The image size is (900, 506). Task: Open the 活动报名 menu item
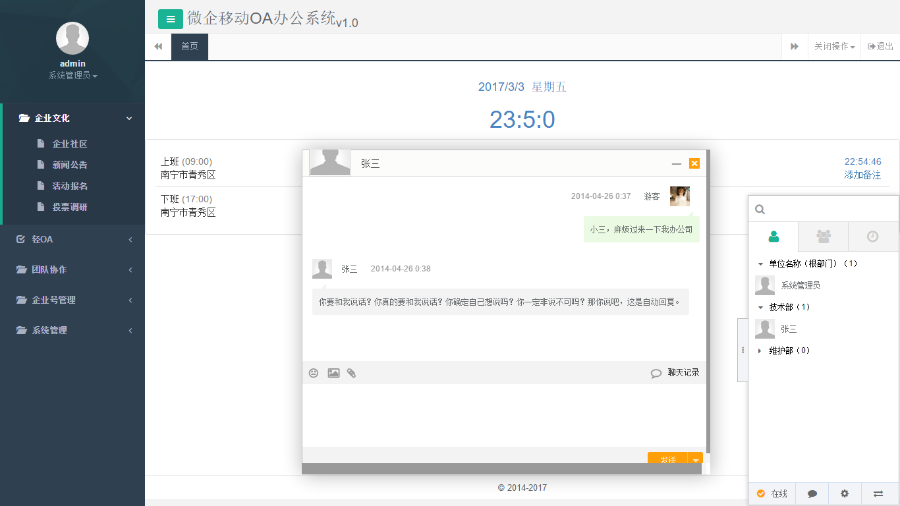pyautogui.click(x=69, y=186)
